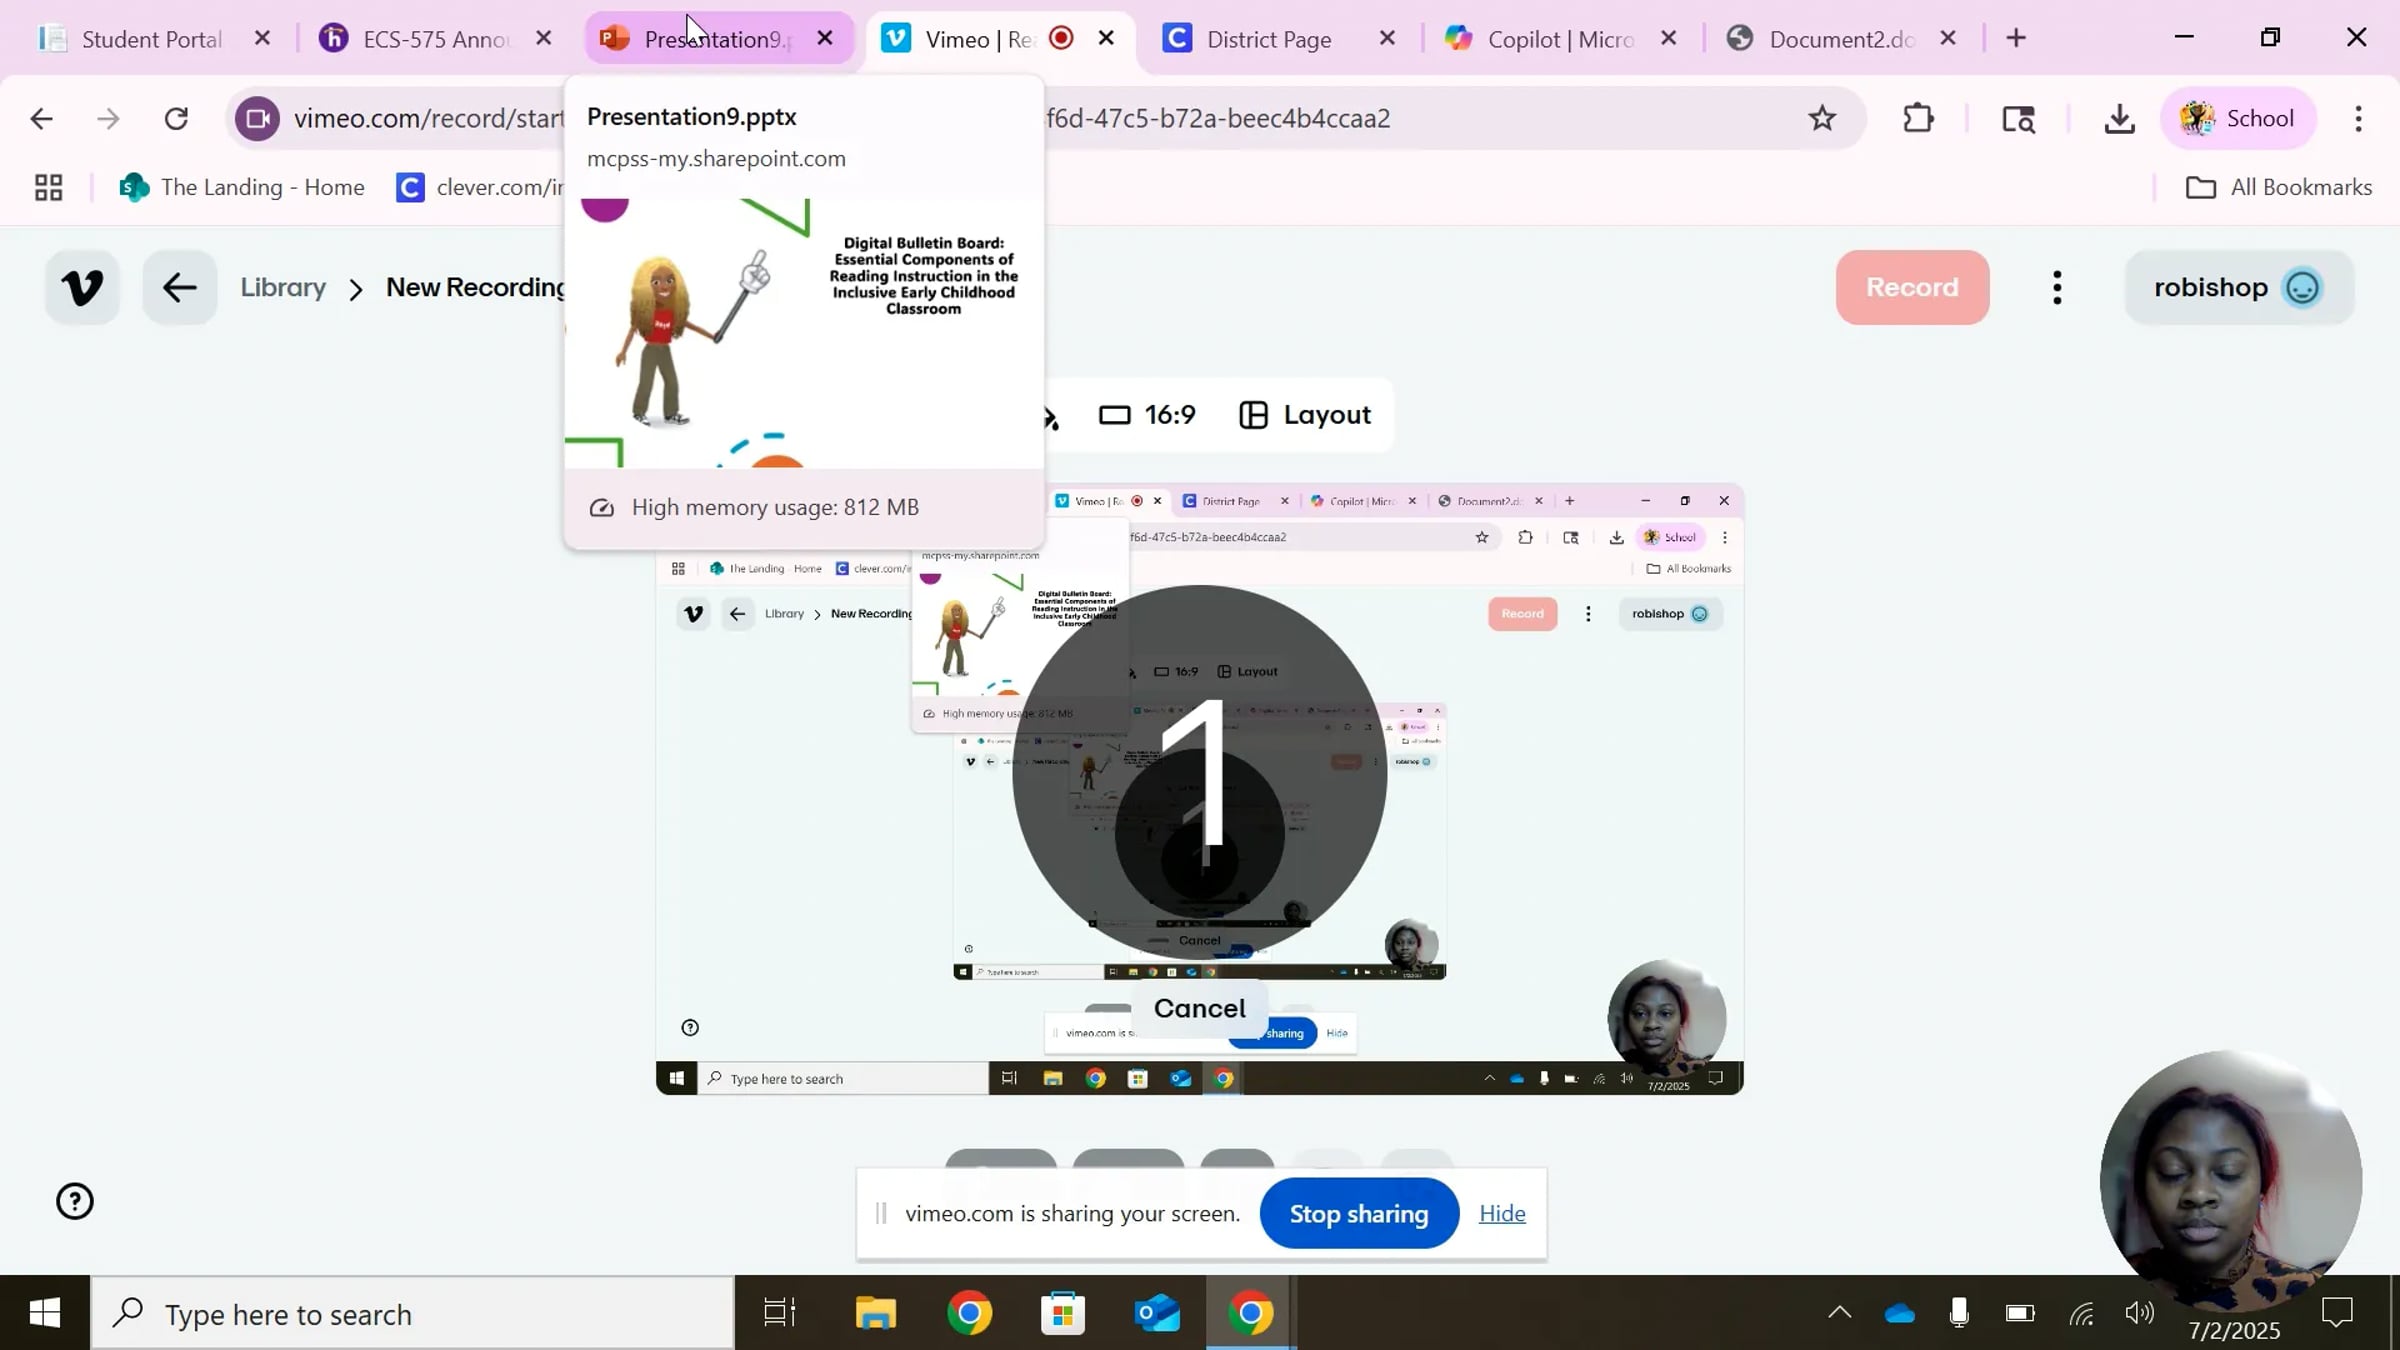Open battery status tray icon
The width and height of the screenshot is (2400, 1350).
point(2019,1313)
